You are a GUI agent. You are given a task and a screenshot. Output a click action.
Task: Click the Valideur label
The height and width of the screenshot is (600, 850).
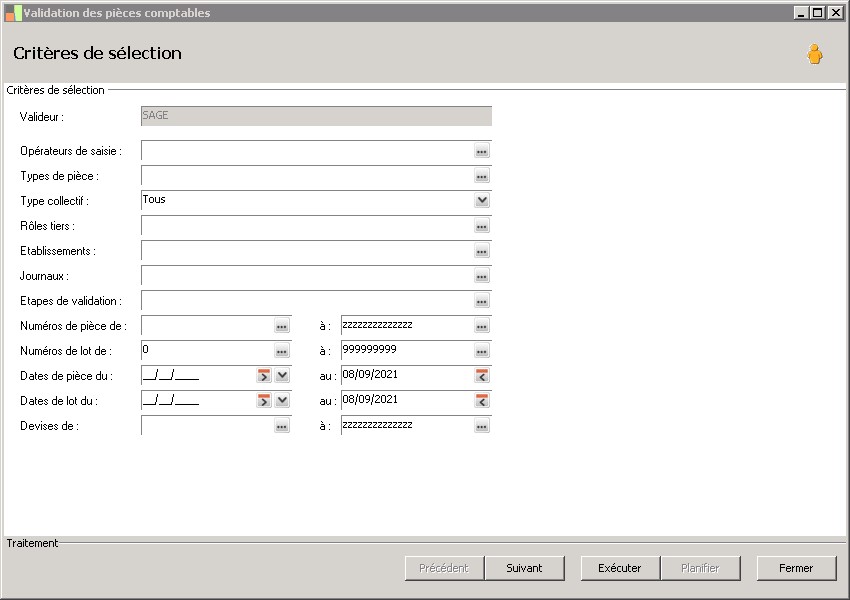click(42, 117)
